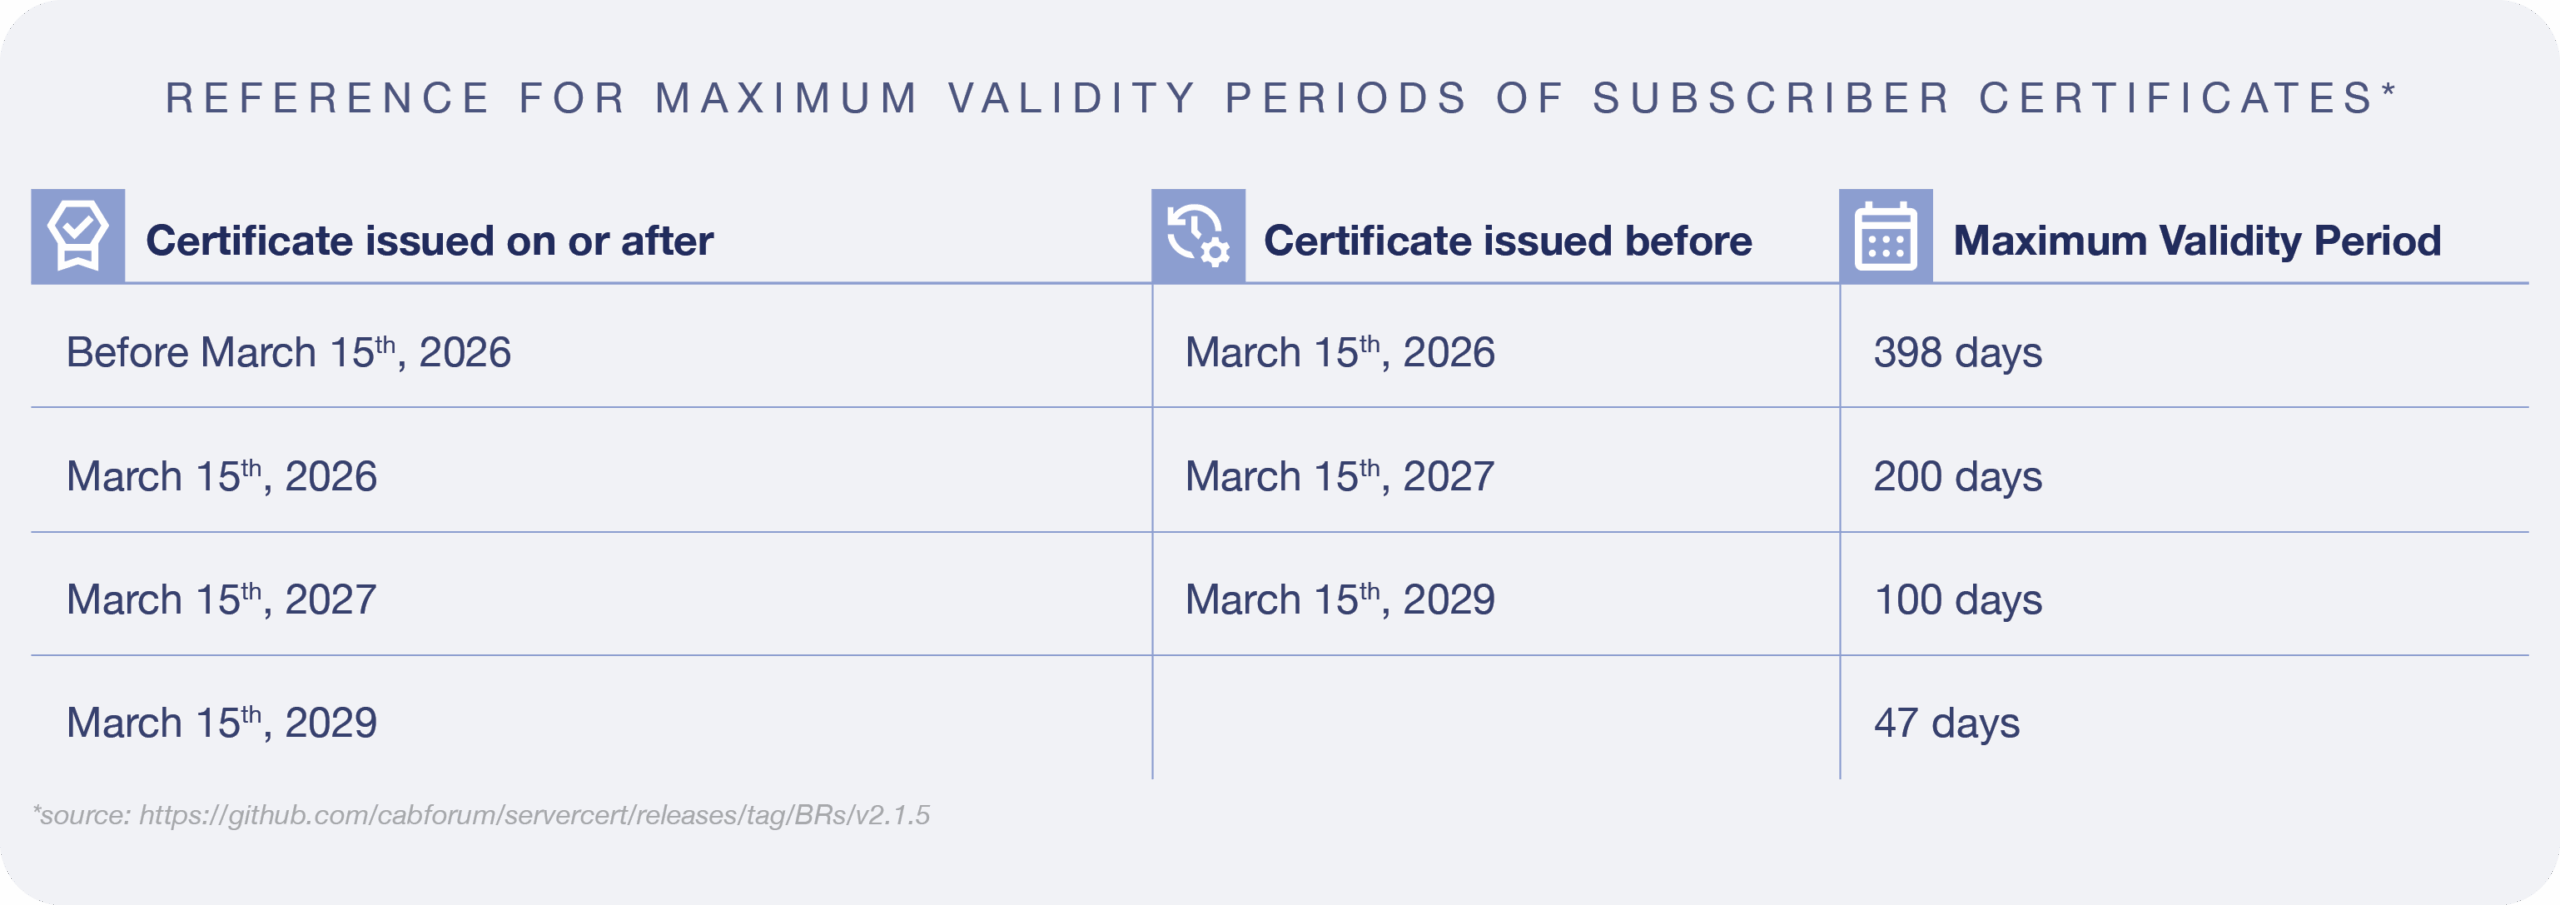Select the 'Certificate issued before' header

(x=1508, y=241)
